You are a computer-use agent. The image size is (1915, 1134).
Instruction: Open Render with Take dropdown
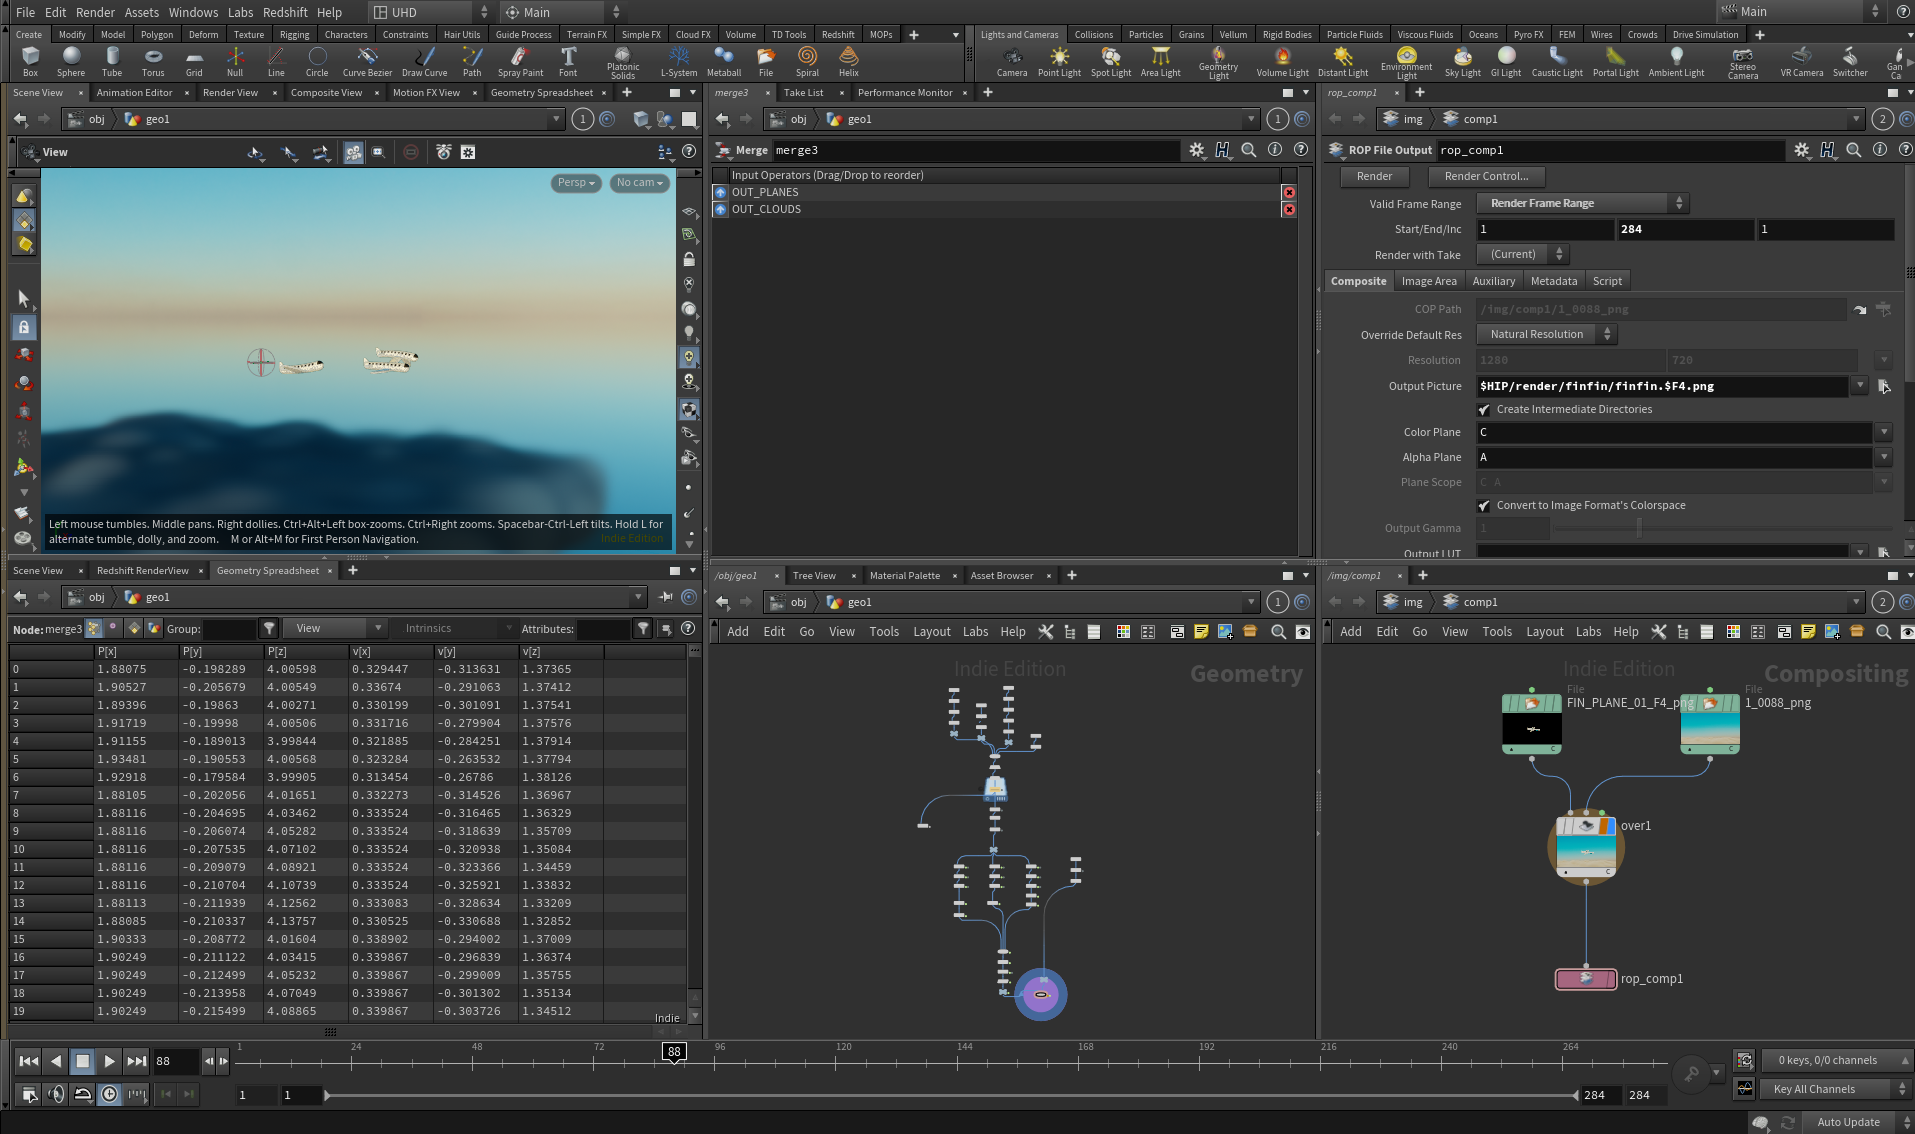1523,254
